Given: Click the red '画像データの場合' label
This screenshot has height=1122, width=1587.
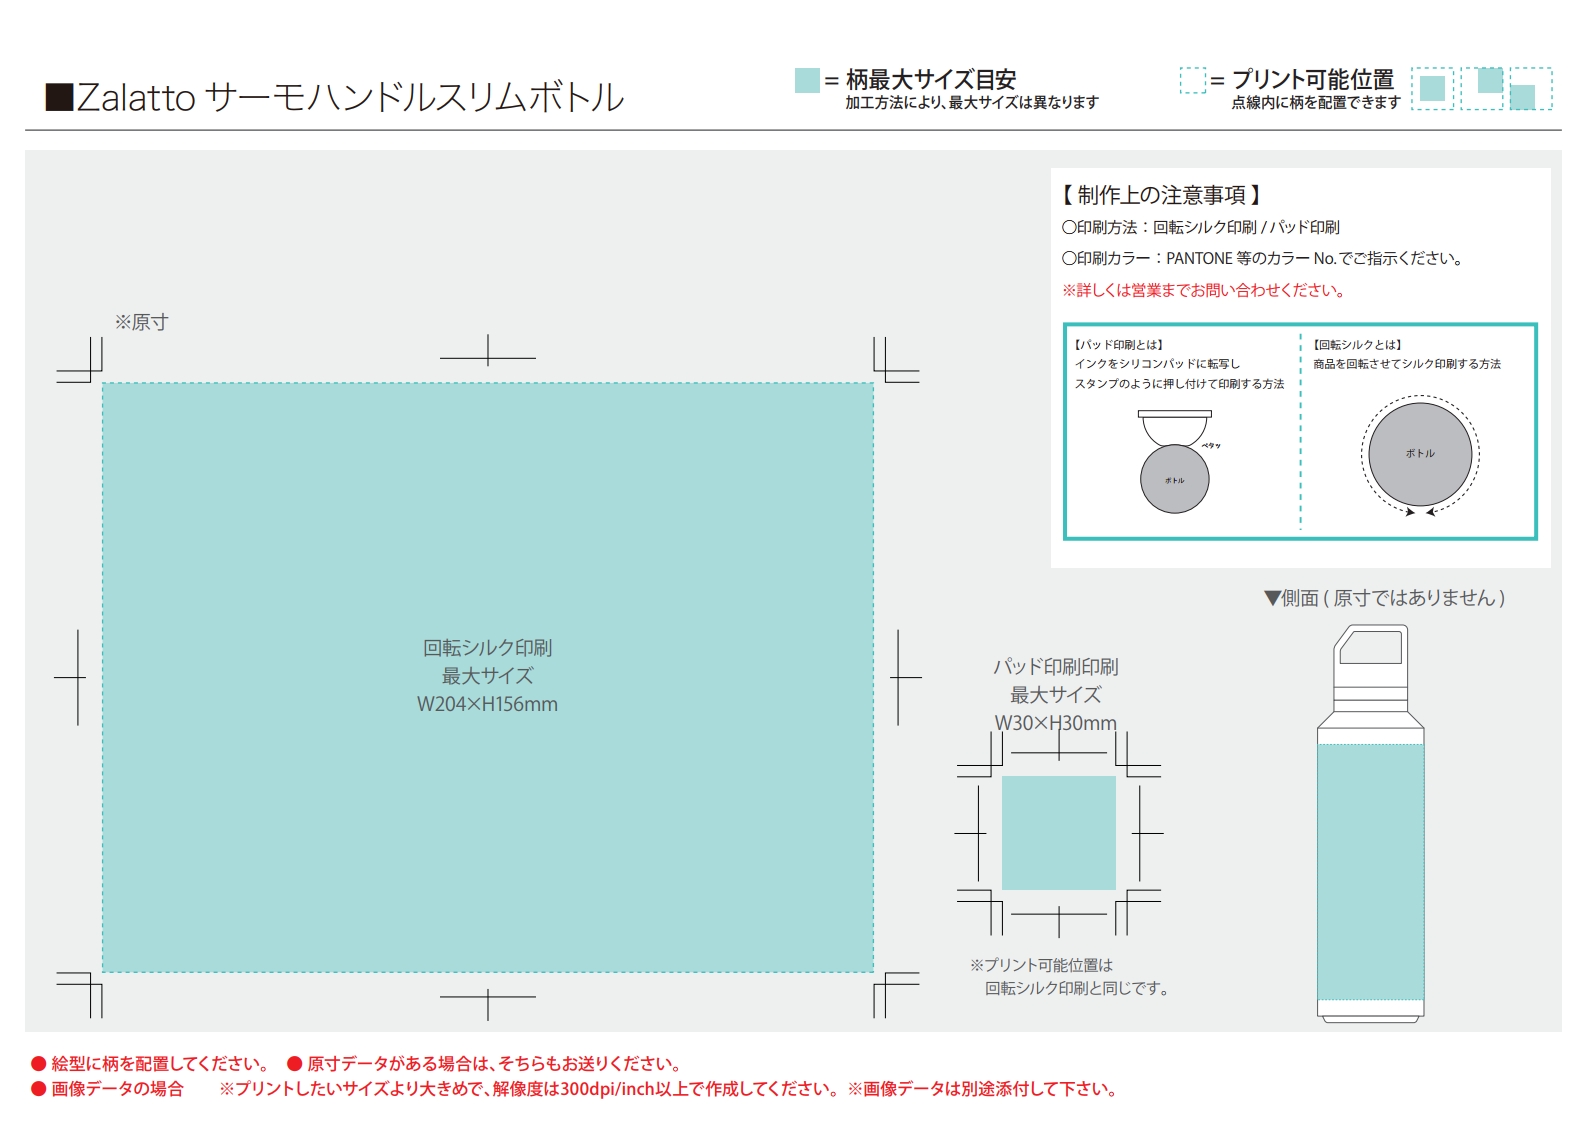Looking at the screenshot, I should coord(117,1088).
